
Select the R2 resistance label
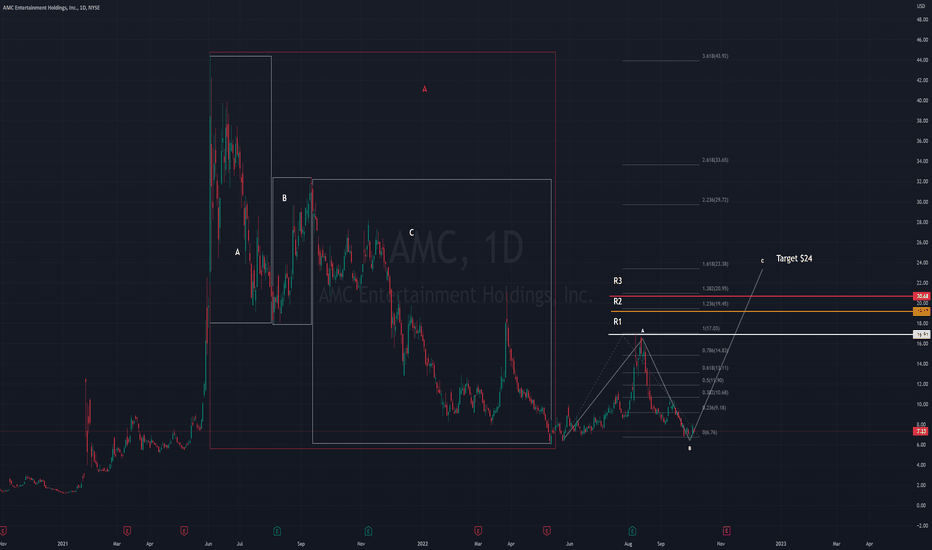(618, 301)
